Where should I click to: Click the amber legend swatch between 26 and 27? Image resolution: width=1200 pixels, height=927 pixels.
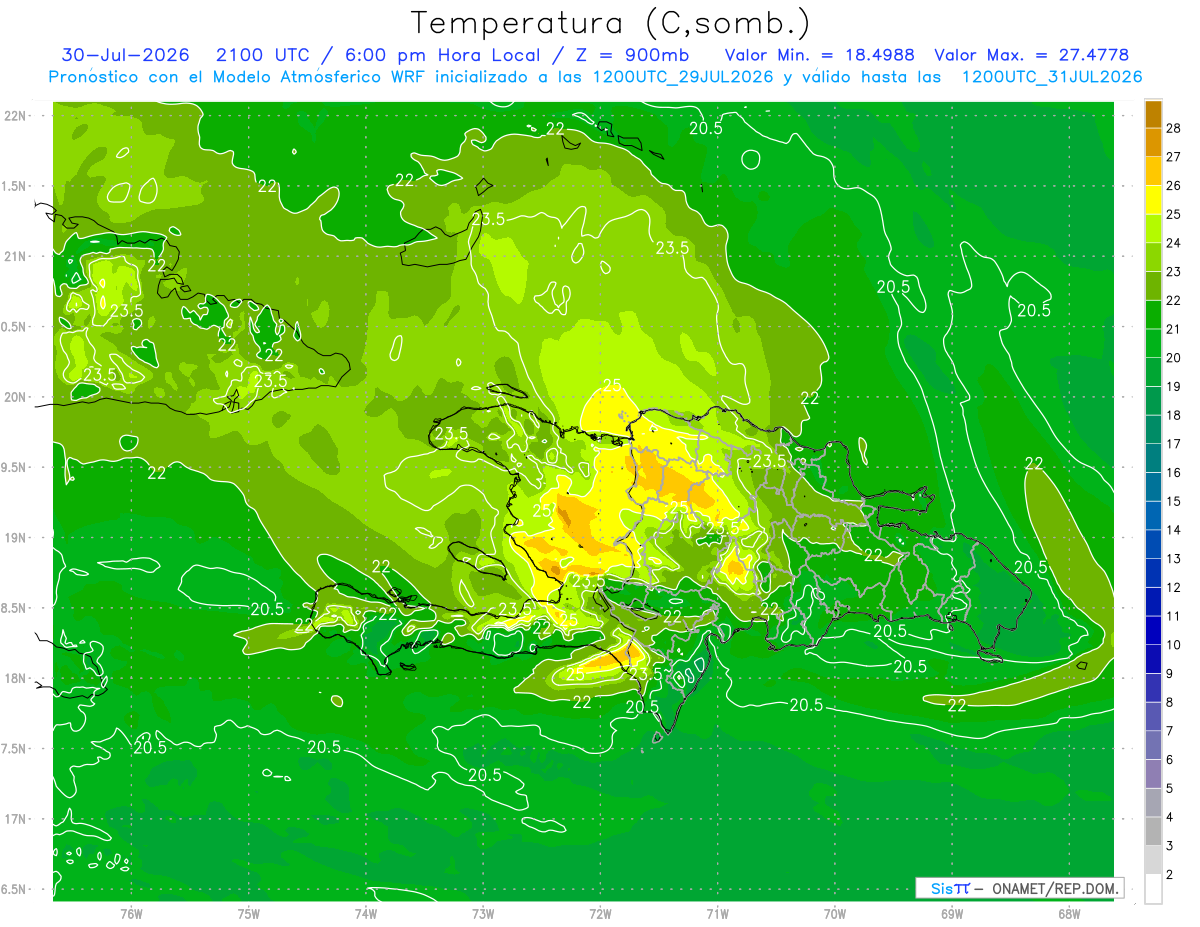1153,171
